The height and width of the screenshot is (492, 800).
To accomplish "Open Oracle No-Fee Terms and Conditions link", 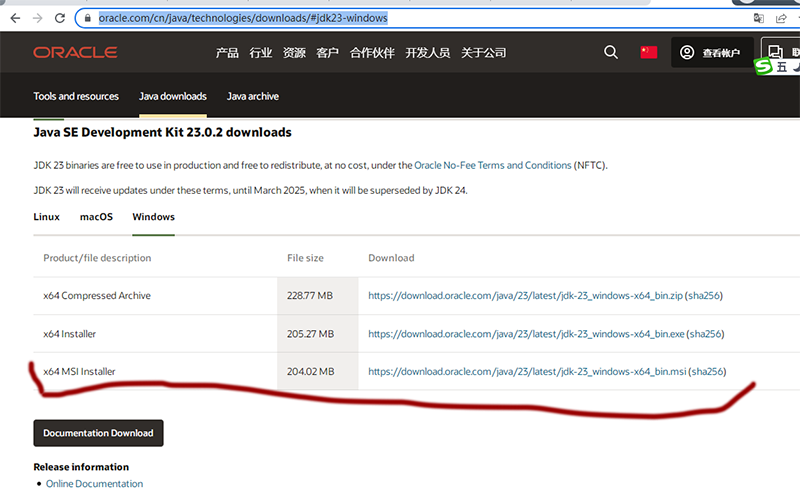I will point(492,165).
